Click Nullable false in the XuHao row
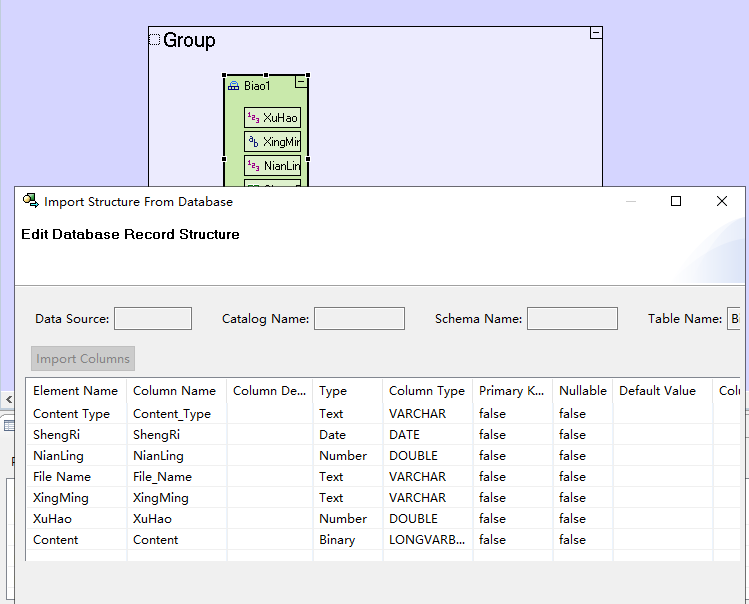749x604 pixels. click(583, 518)
